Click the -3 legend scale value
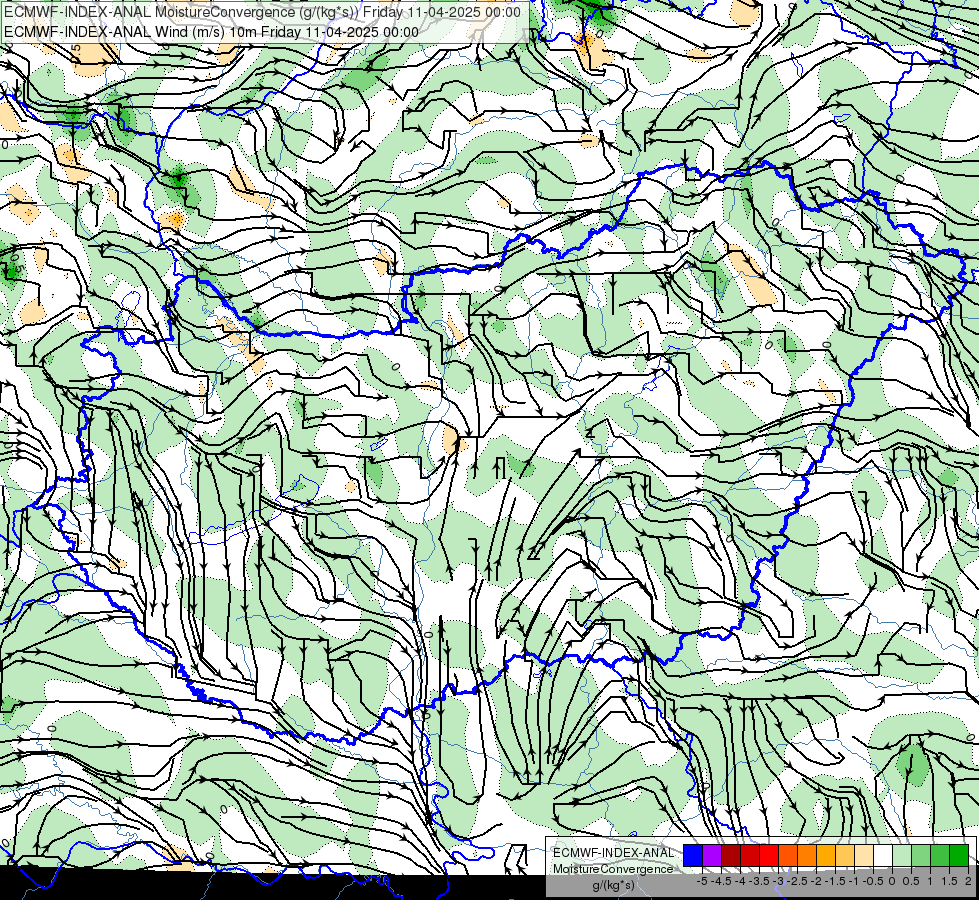979x900 pixels. [778, 881]
